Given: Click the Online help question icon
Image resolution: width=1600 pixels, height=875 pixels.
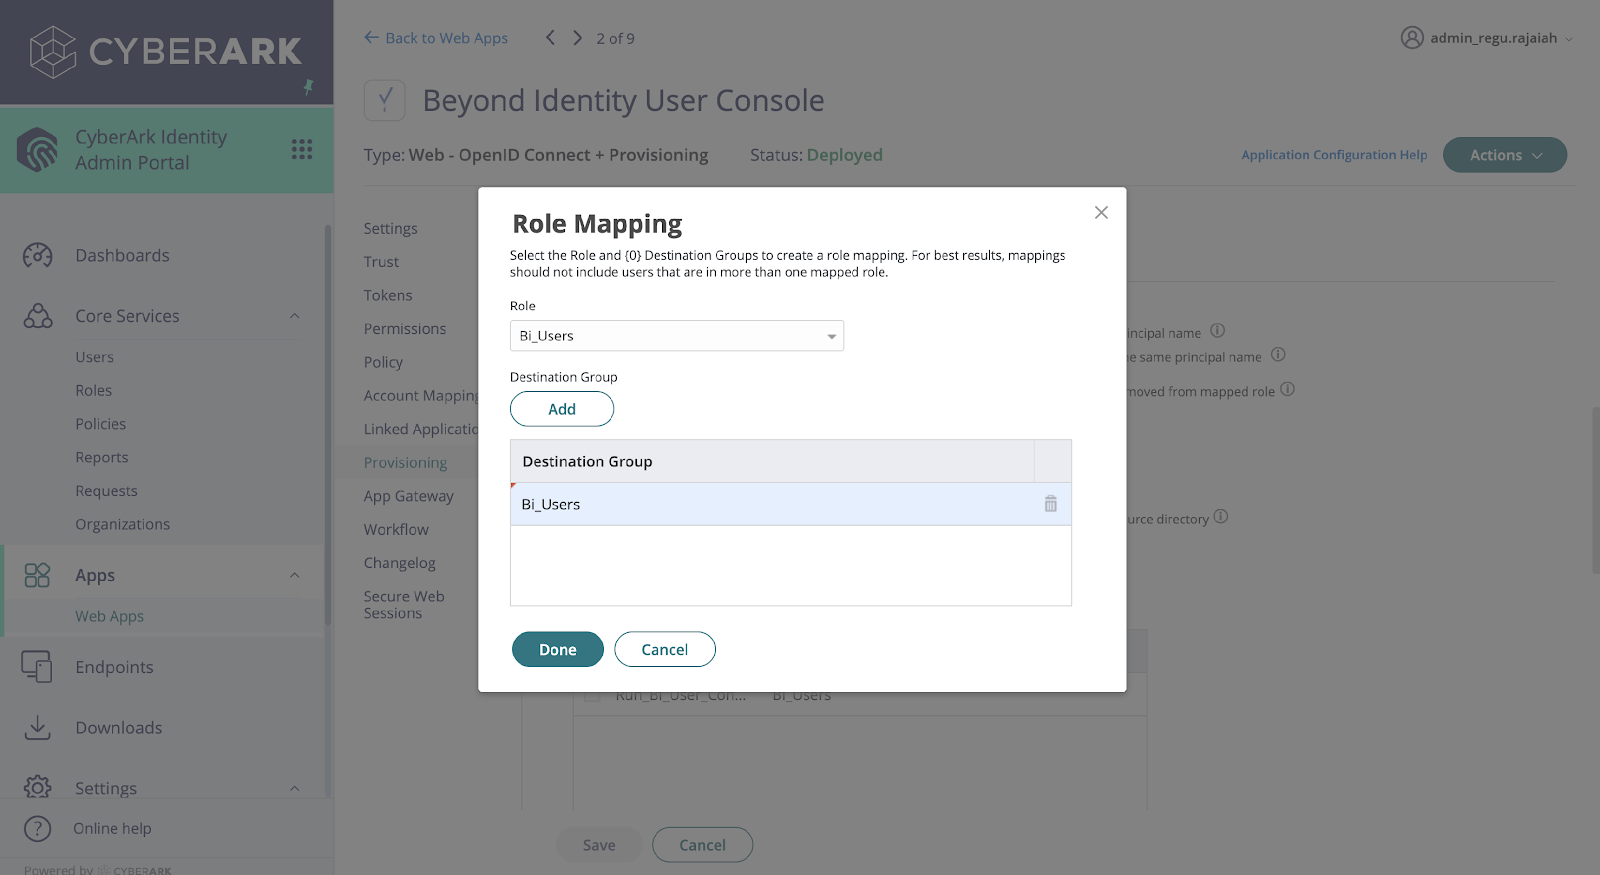Looking at the screenshot, I should pos(37,829).
